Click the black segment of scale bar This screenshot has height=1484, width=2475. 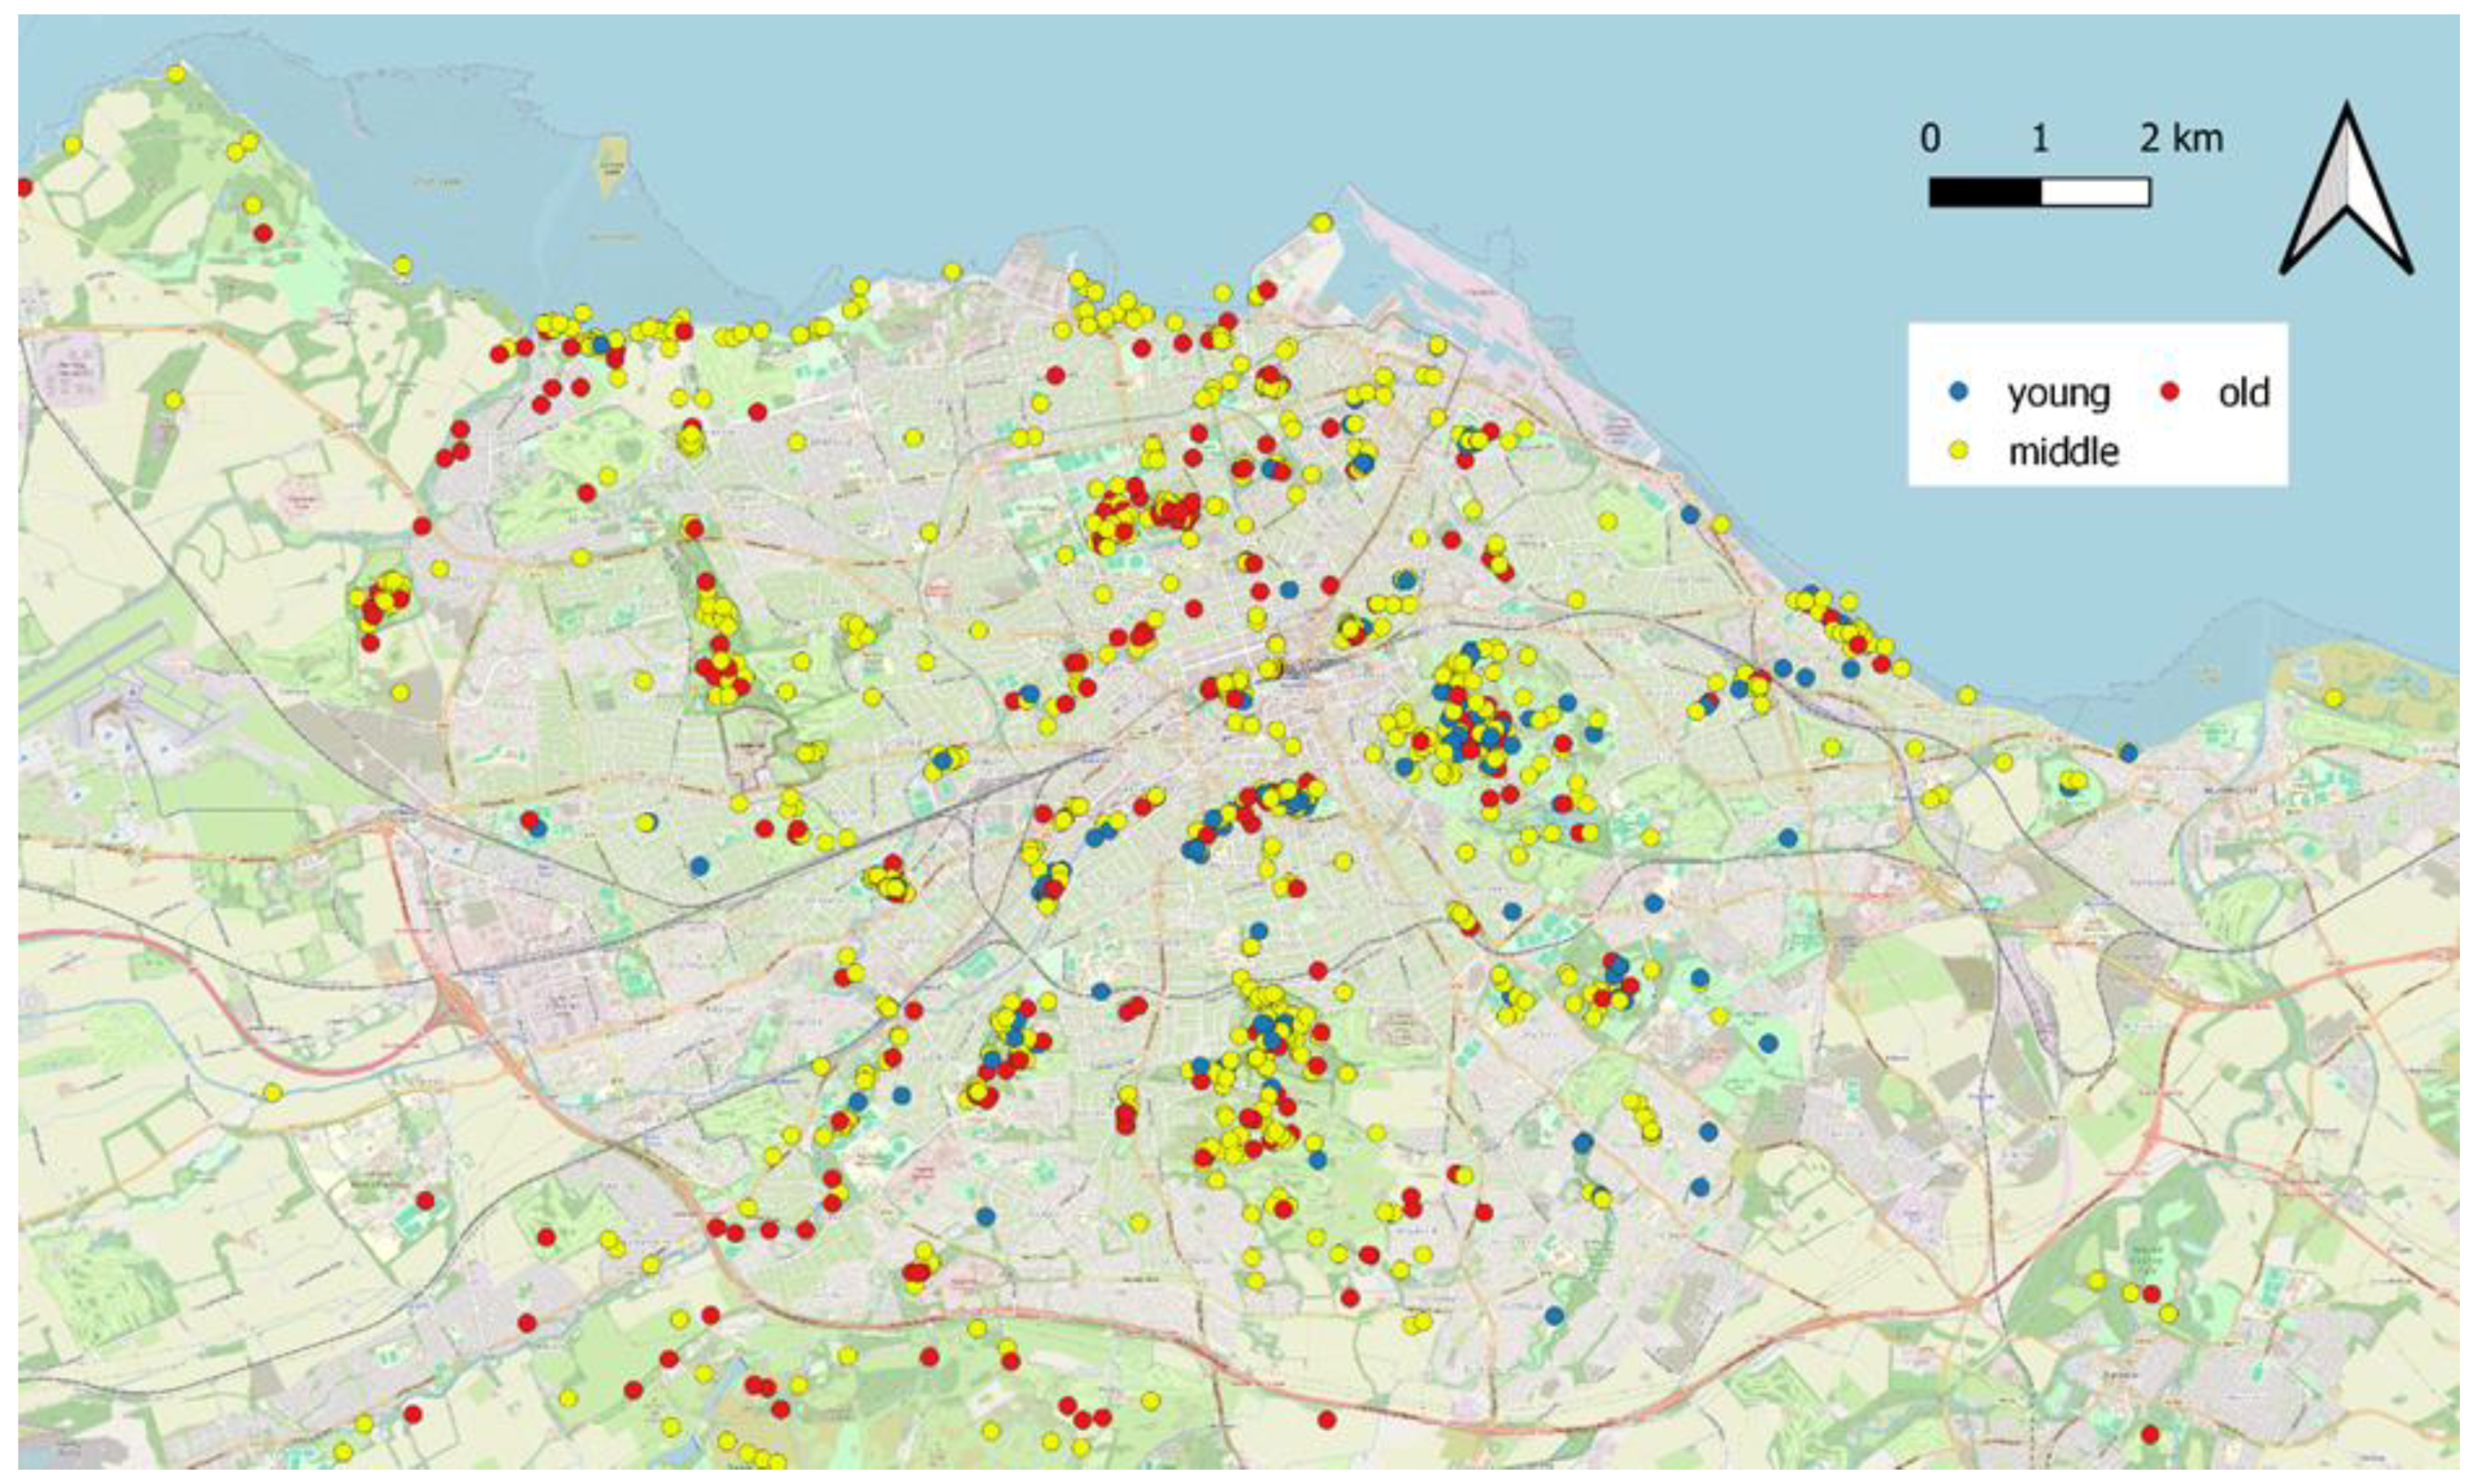pyautogui.click(x=1984, y=192)
